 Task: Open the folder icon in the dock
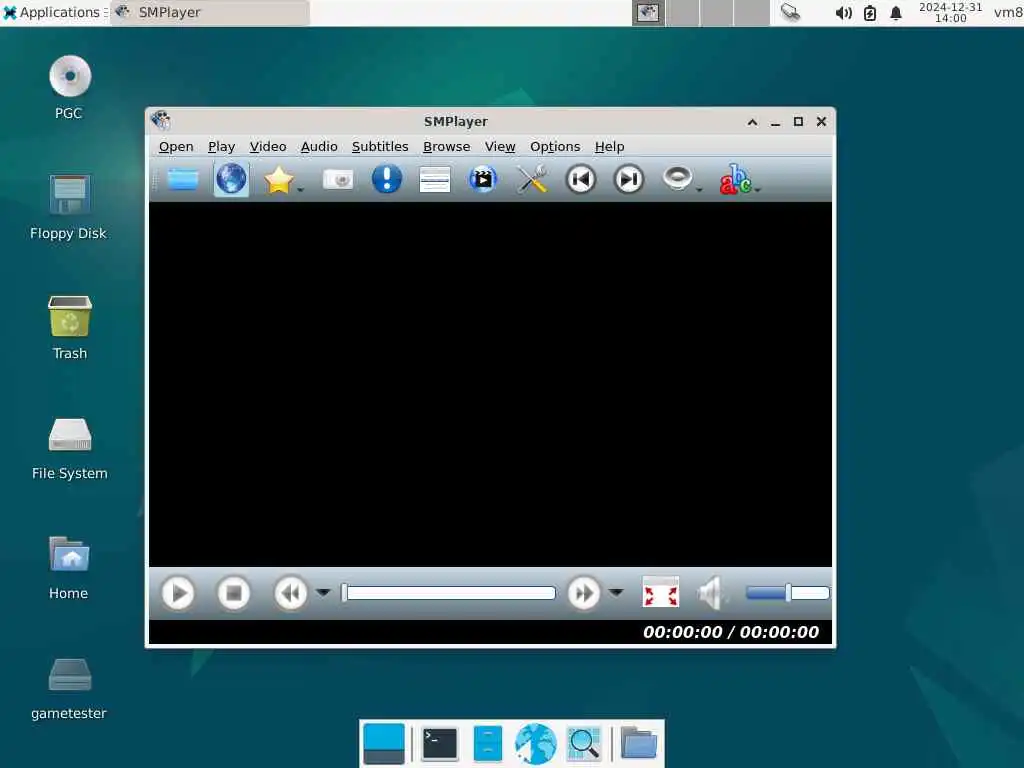pos(638,743)
